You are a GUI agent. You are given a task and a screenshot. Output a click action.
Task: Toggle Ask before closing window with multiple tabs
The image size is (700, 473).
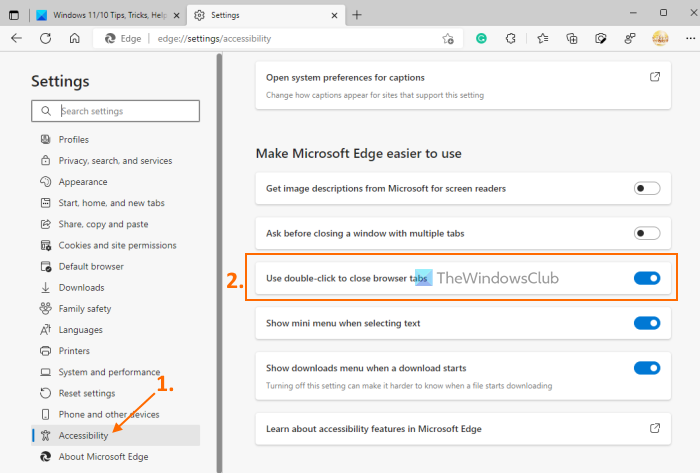(x=647, y=233)
